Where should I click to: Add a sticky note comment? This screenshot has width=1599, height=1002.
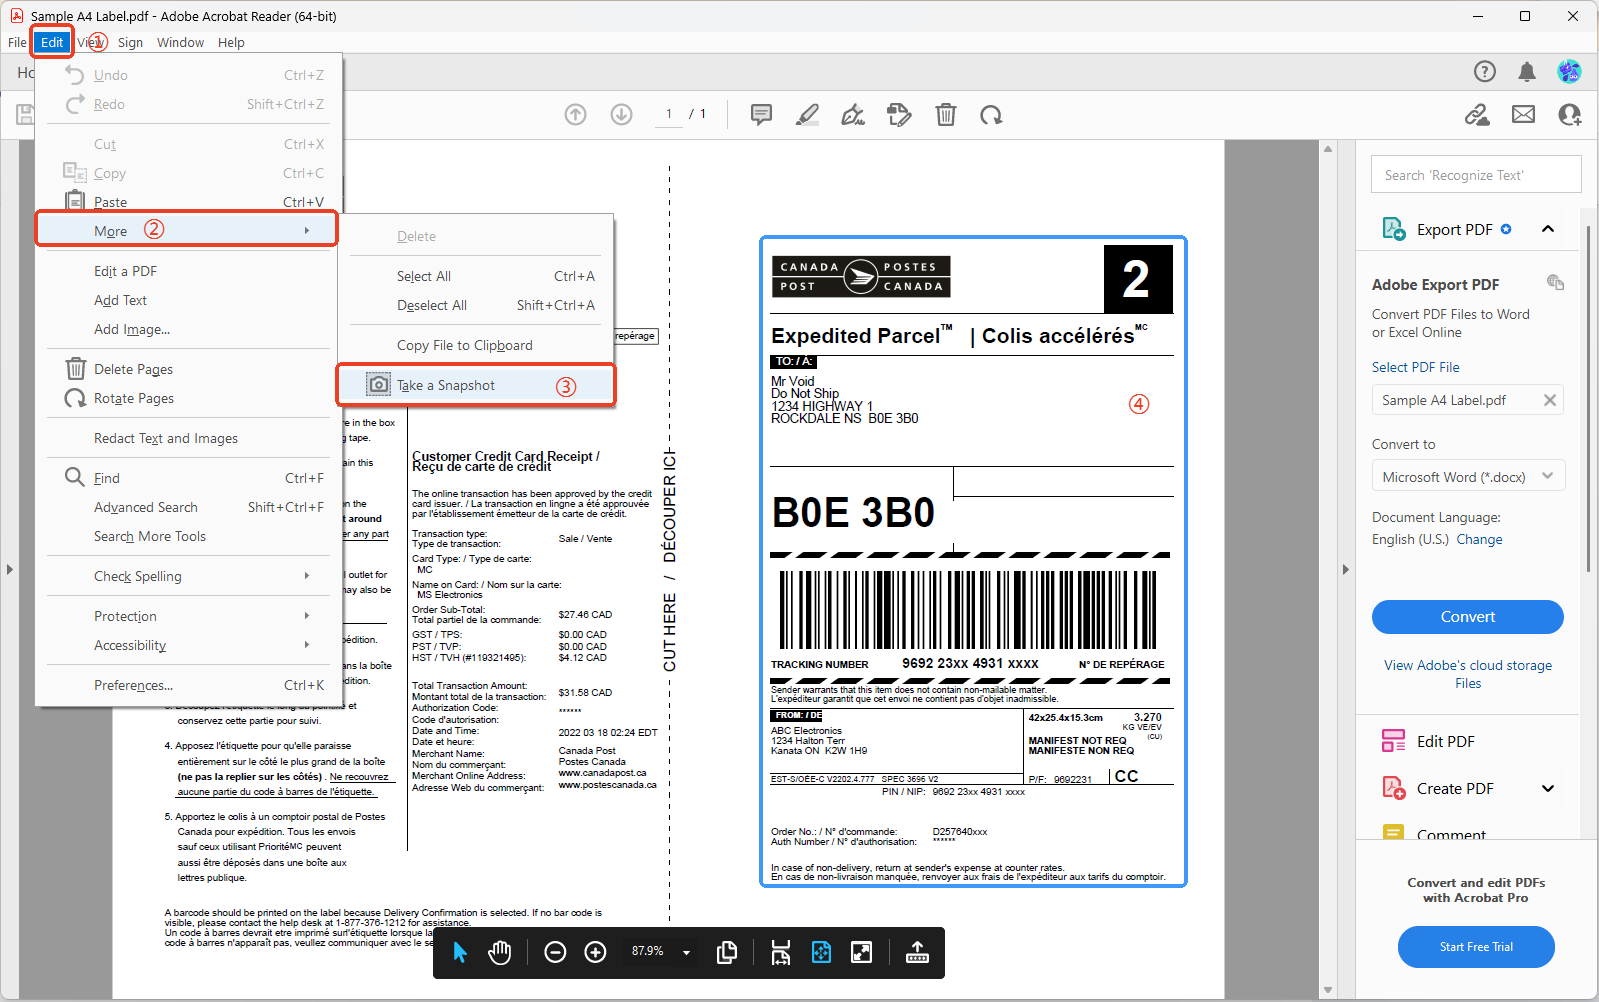click(x=762, y=114)
